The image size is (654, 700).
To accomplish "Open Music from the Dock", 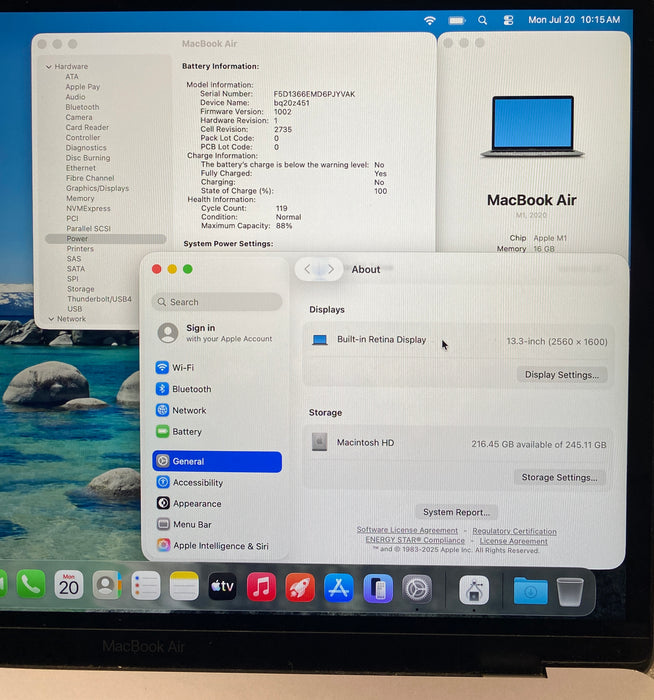I will tap(261, 587).
